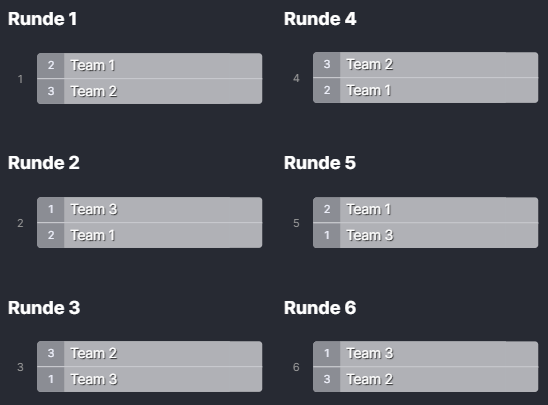The width and height of the screenshot is (548, 405).
Task: Select Team 2 row in Runde 3 match
Action: (x=150, y=354)
